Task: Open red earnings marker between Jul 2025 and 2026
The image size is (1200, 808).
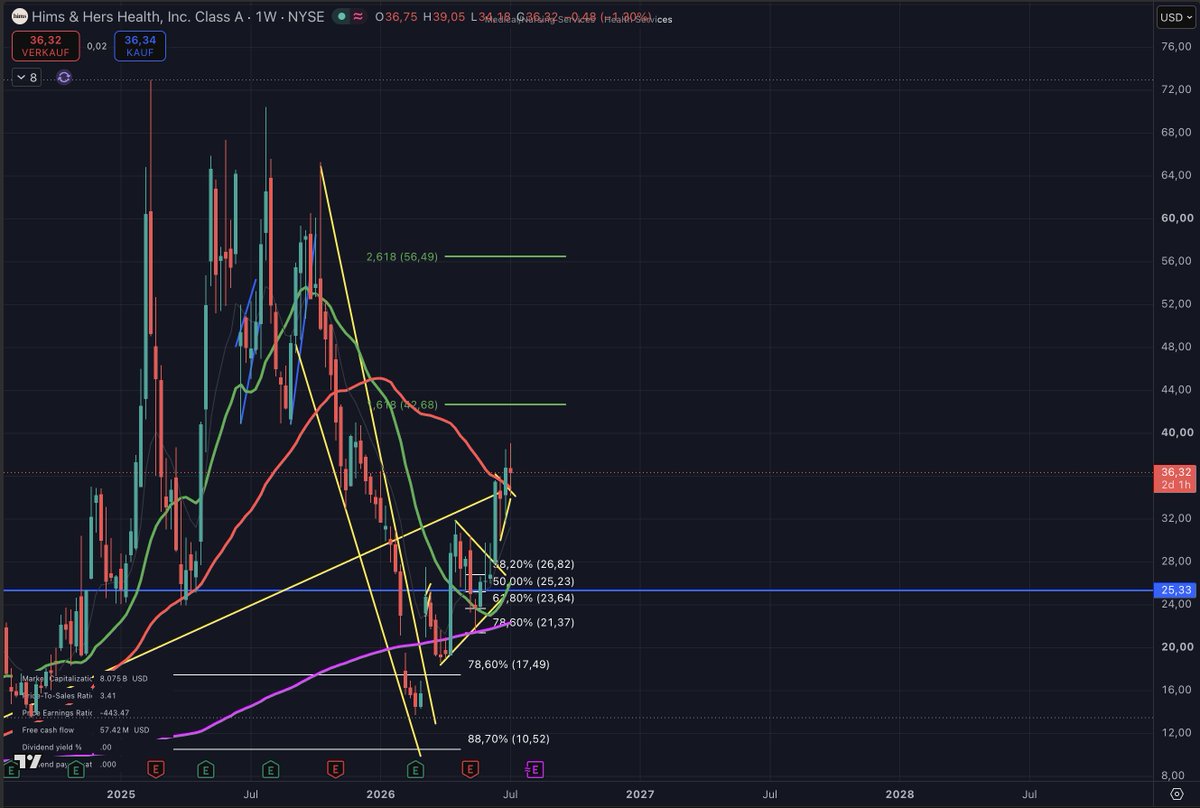Action: [x=335, y=768]
